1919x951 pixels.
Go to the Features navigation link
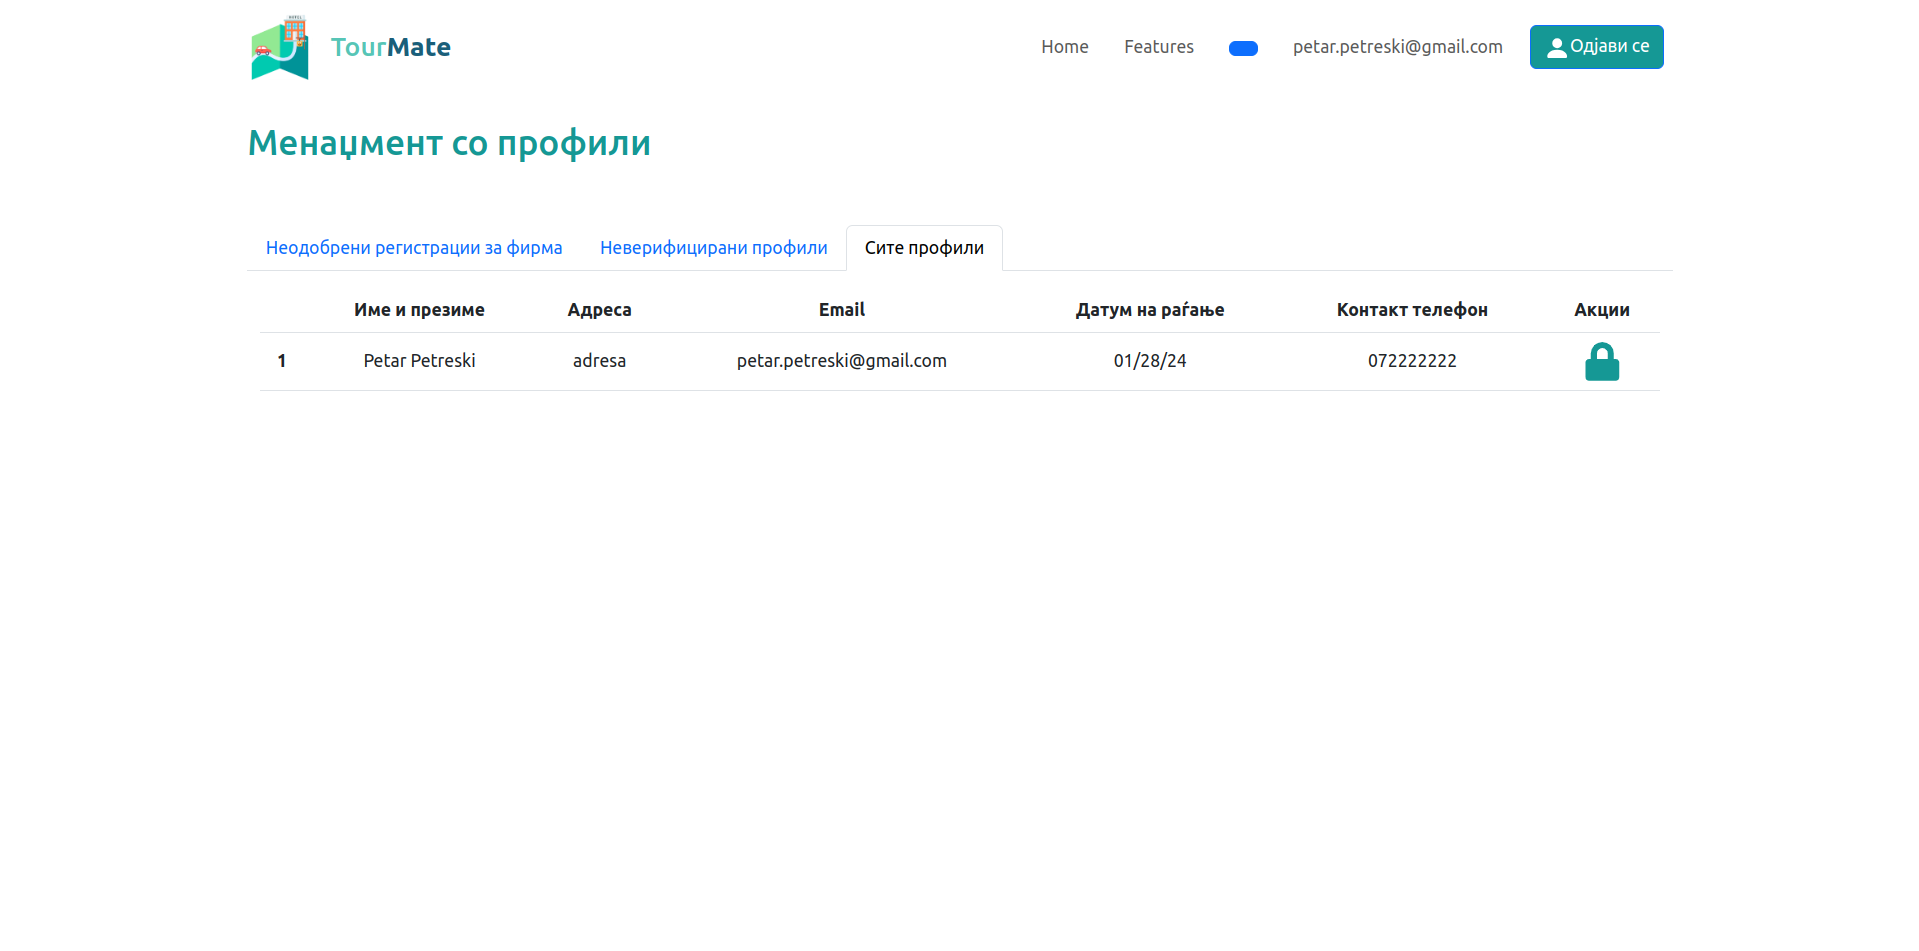(x=1158, y=47)
